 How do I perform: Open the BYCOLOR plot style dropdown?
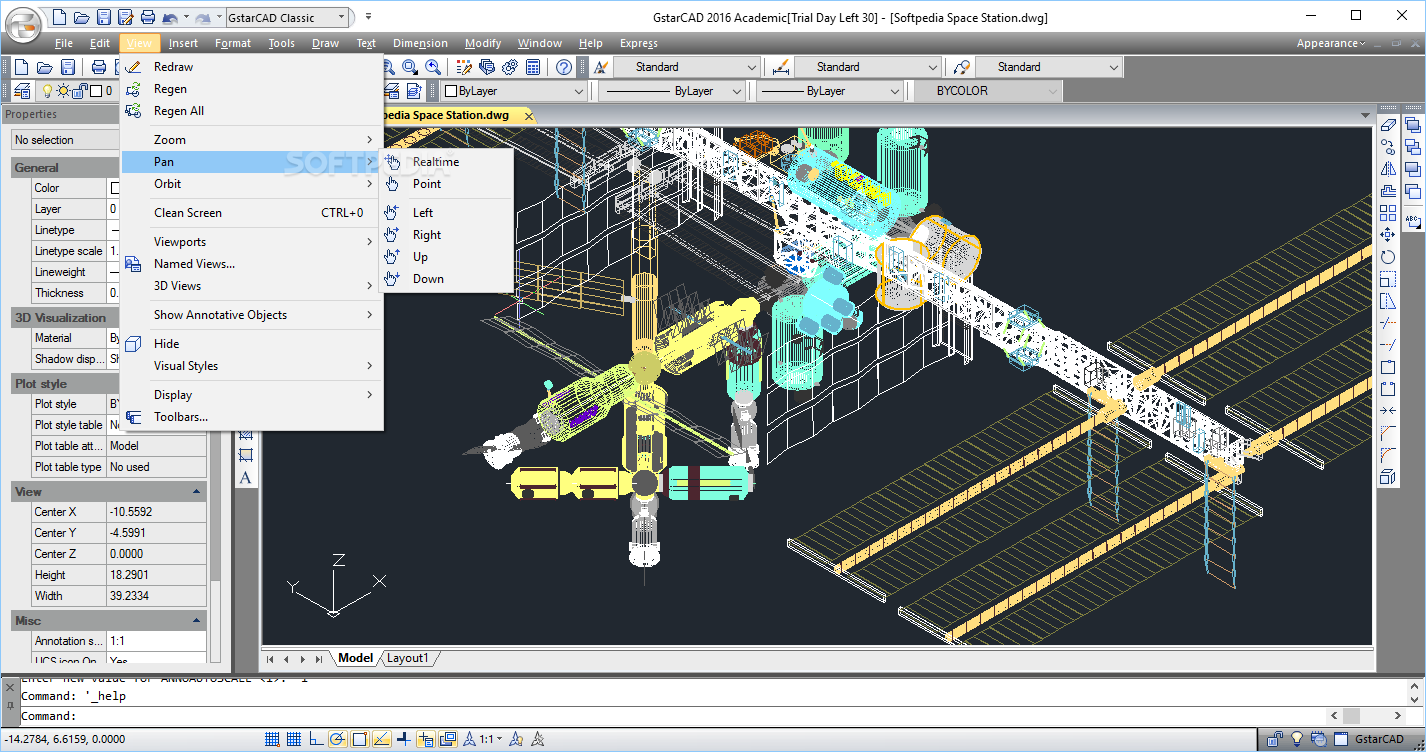click(986, 91)
